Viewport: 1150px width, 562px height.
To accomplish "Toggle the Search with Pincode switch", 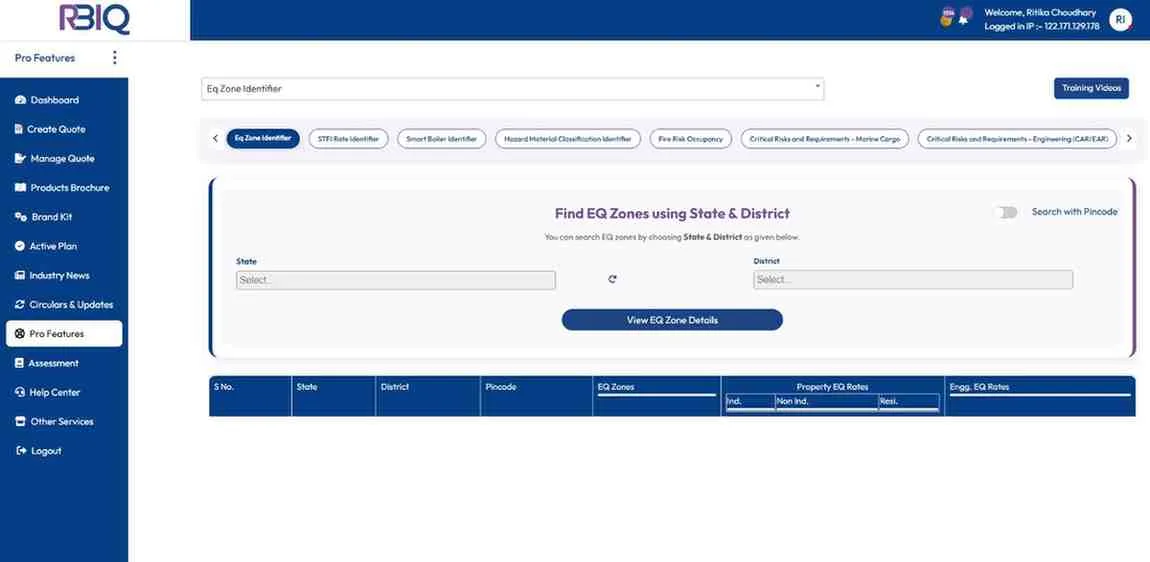I will point(1007,212).
